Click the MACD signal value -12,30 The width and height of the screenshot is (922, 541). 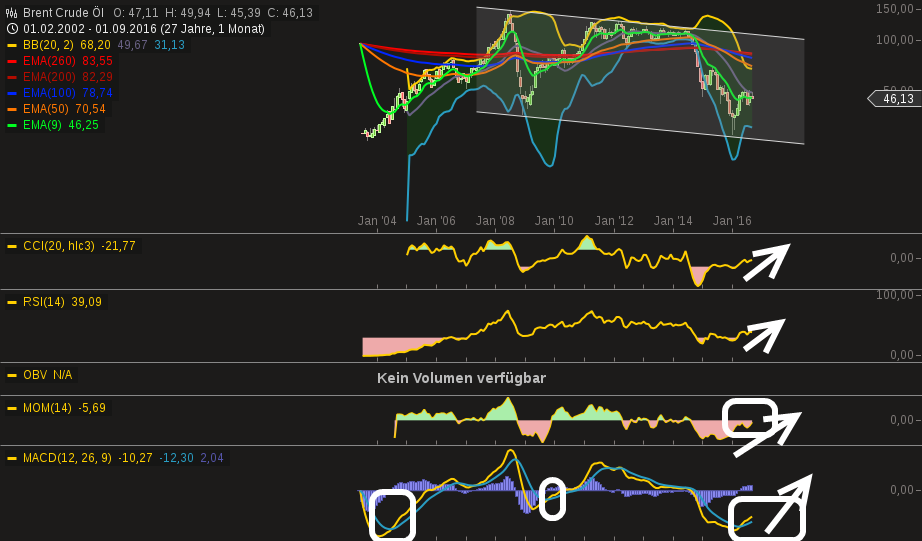click(x=176, y=457)
